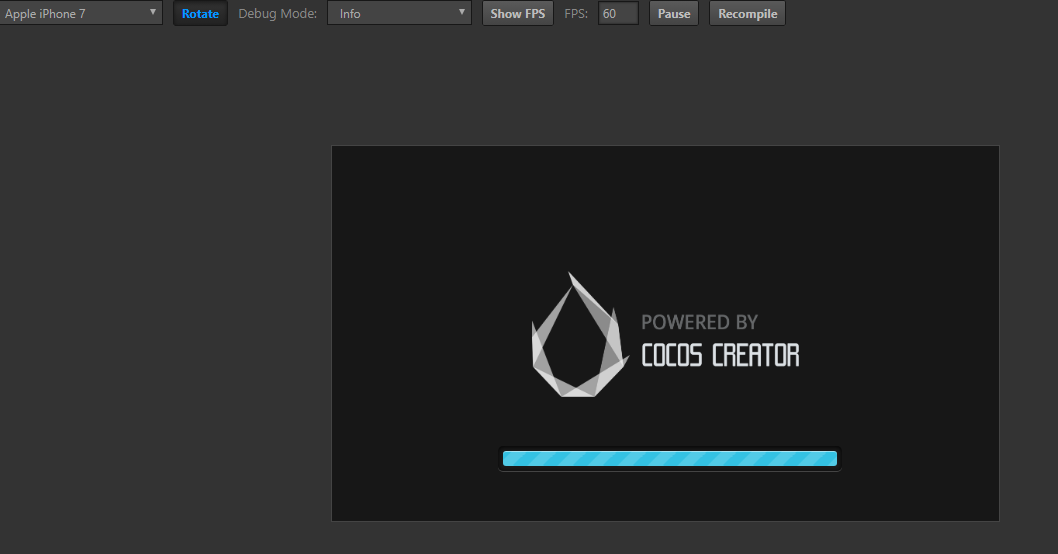Click the Show FPS button
This screenshot has width=1058, height=554.
pyautogui.click(x=518, y=13)
